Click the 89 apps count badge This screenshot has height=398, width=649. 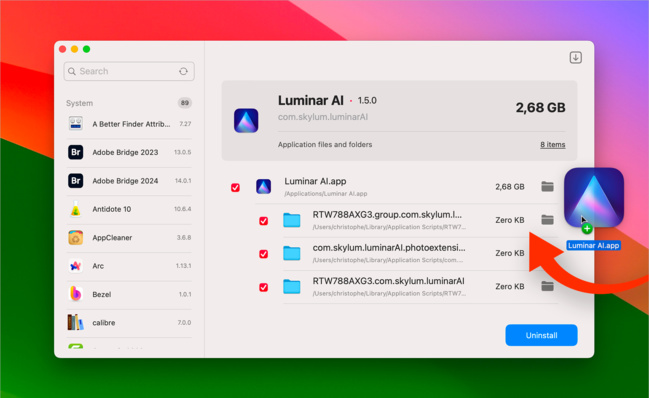pyautogui.click(x=185, y=103)
